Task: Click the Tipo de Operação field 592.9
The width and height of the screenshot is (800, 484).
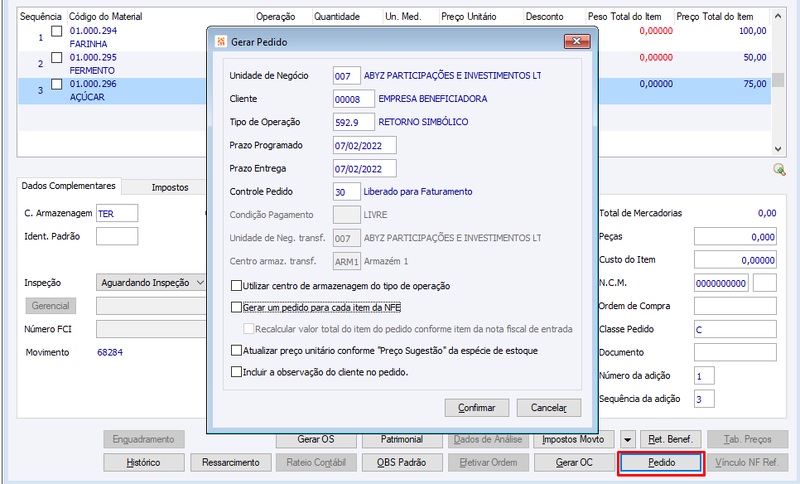Action: pyautogui.click(x=354, y=122)
